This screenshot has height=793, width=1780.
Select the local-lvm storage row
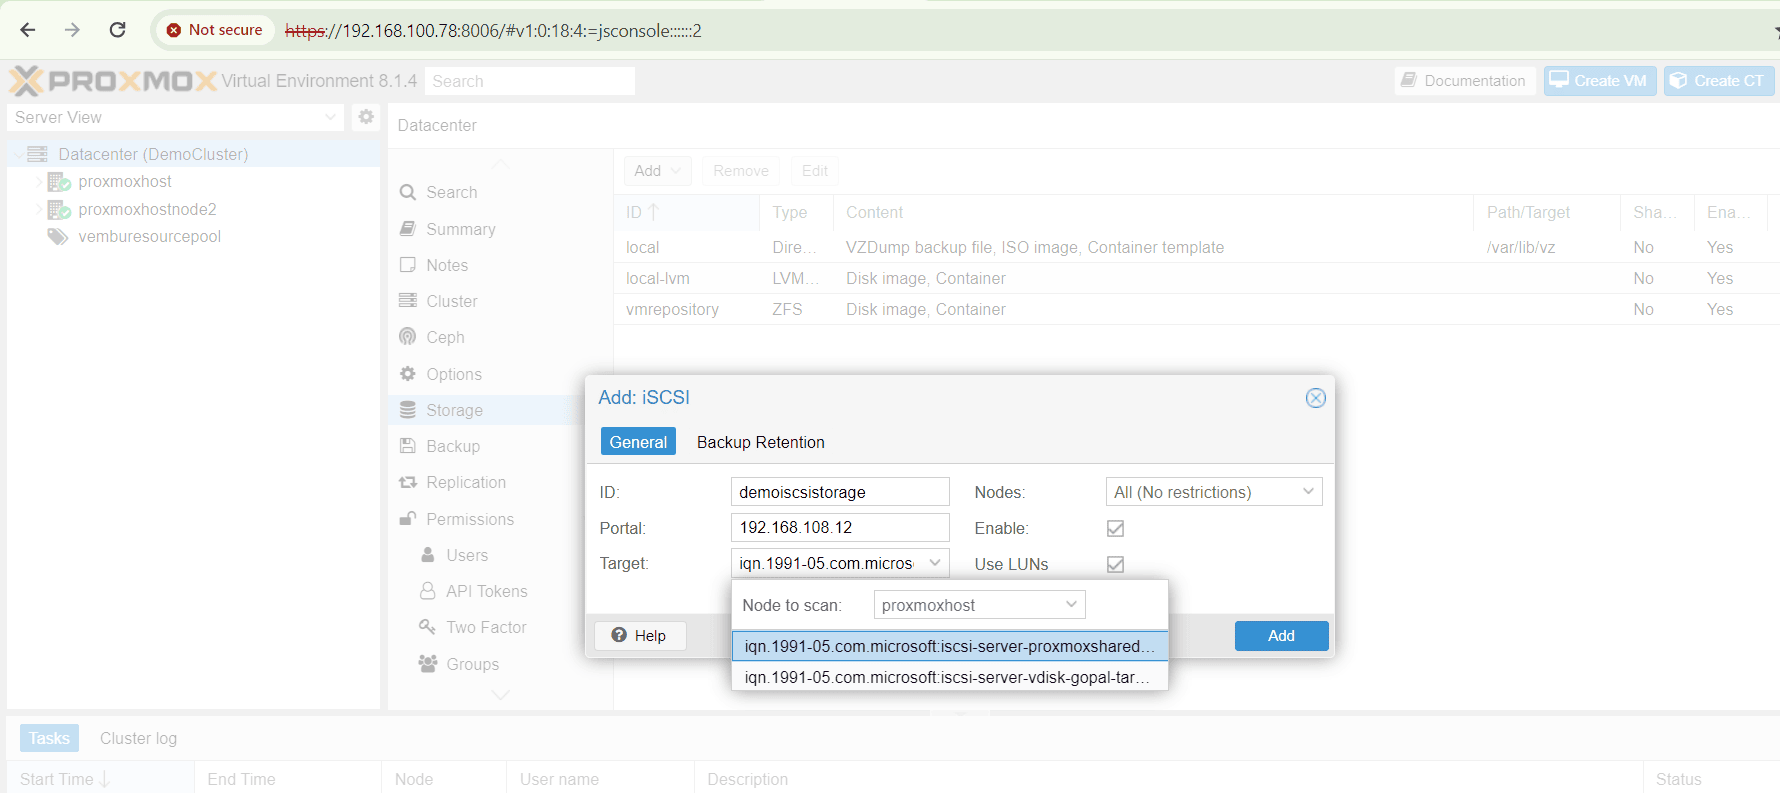point(1196,278)
